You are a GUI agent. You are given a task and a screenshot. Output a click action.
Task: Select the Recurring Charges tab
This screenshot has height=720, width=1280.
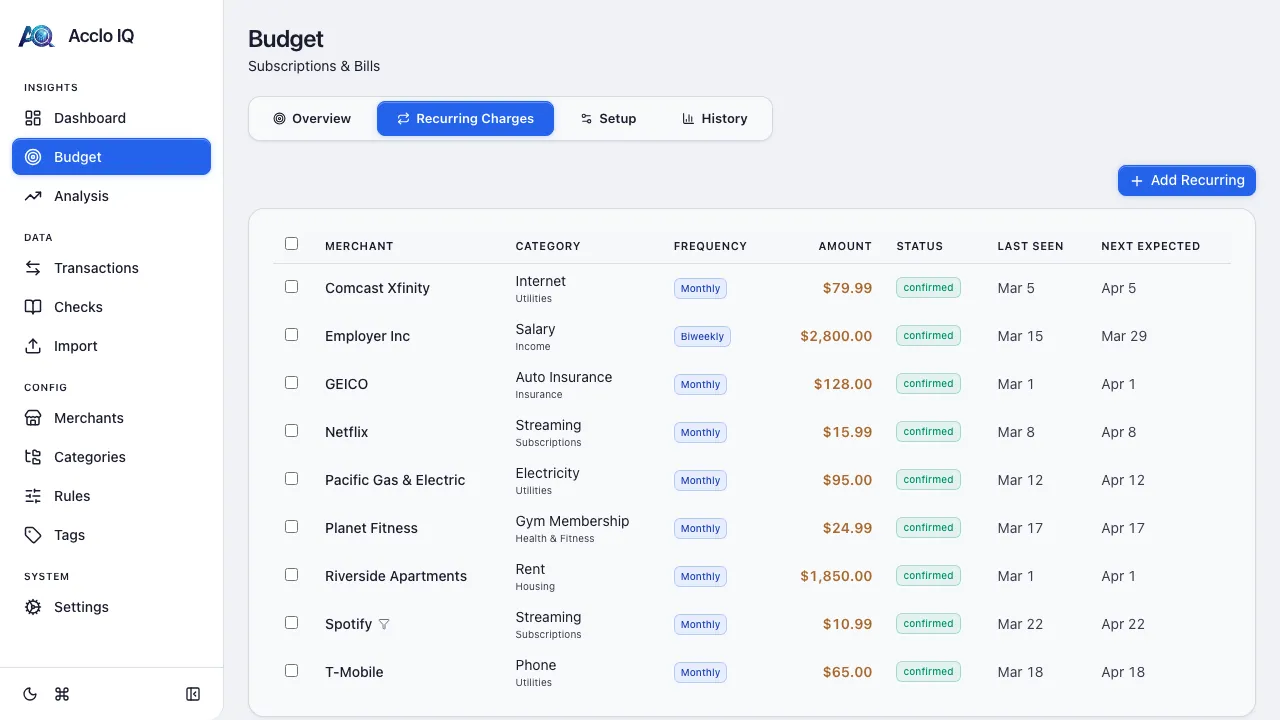click(465, 119)
